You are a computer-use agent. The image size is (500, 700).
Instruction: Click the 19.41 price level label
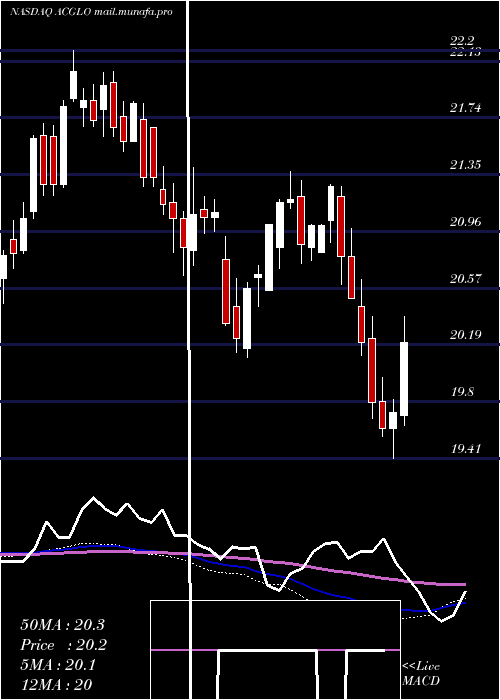point(466,449)
